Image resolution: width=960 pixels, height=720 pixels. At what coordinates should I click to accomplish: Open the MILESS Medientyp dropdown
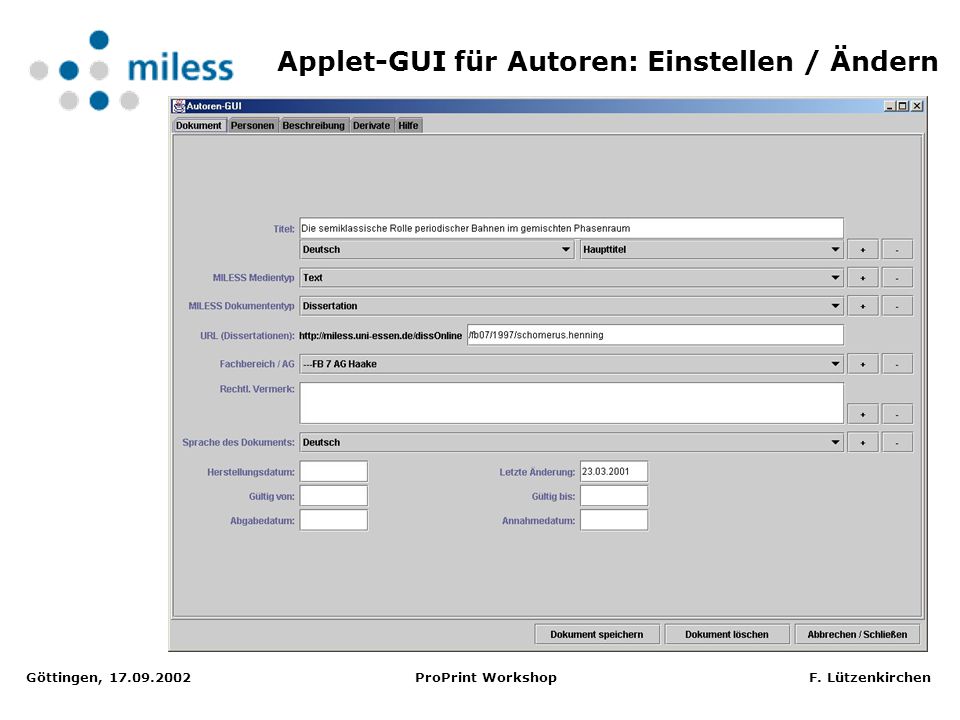571,278
